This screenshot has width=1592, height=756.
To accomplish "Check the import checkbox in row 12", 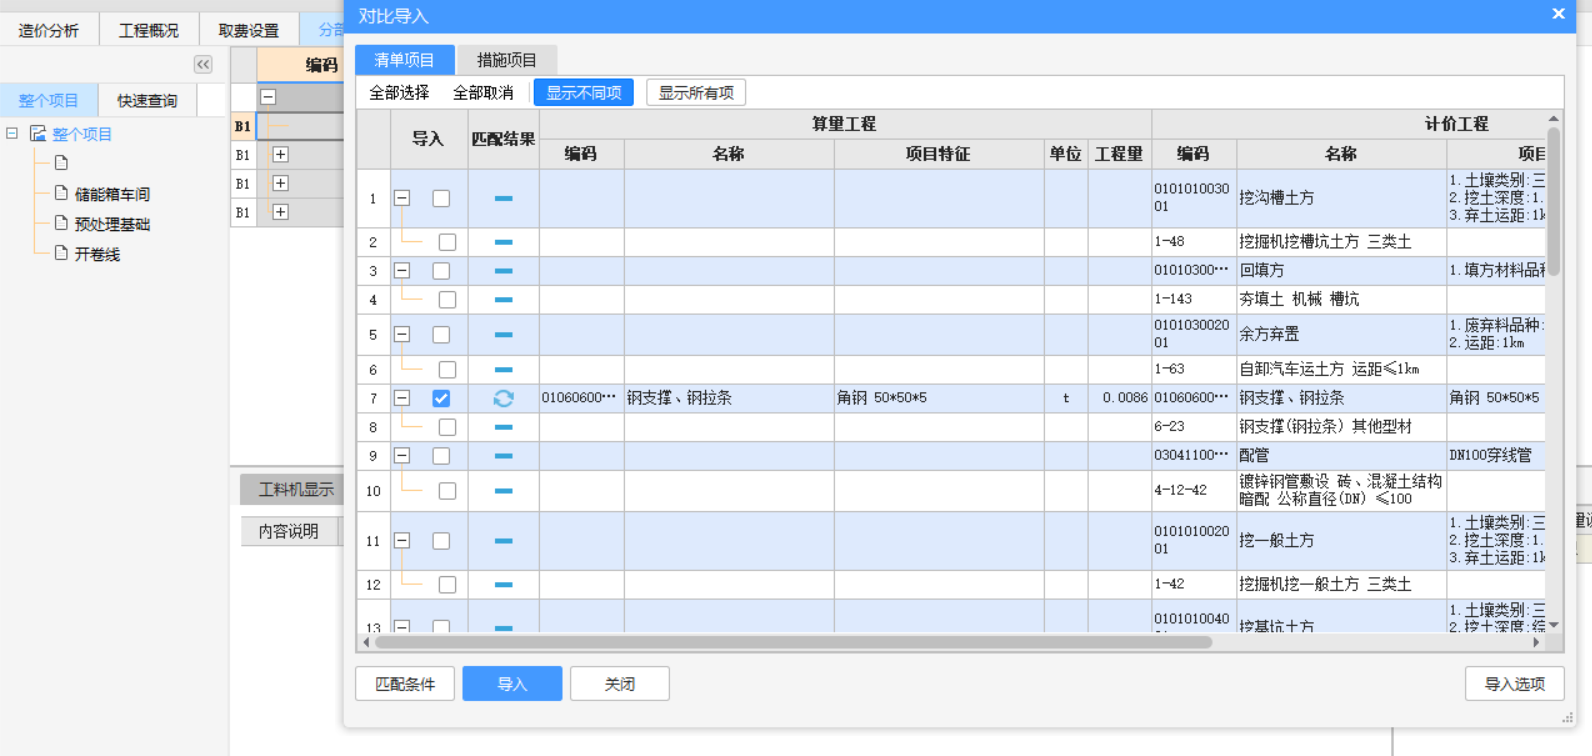I will point(447,585).
